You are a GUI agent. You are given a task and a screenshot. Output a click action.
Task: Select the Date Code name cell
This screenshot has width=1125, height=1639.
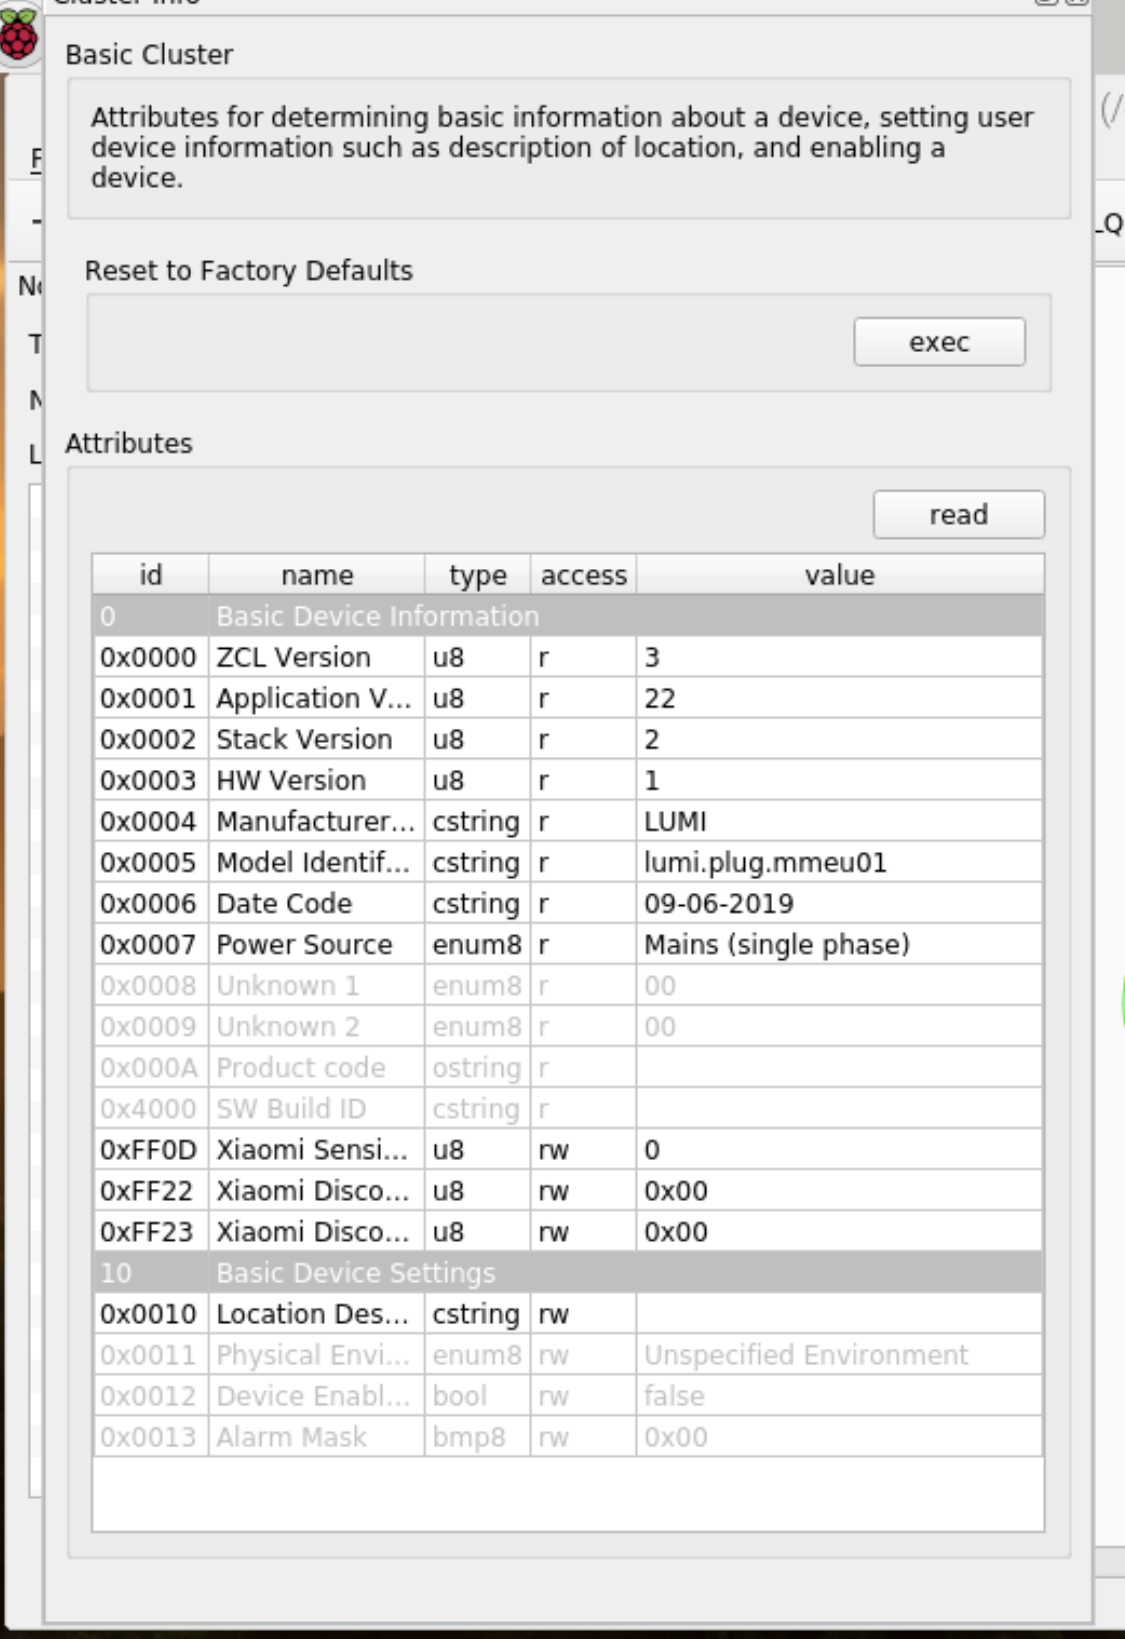pyautogui.click(x=316, y=903)
